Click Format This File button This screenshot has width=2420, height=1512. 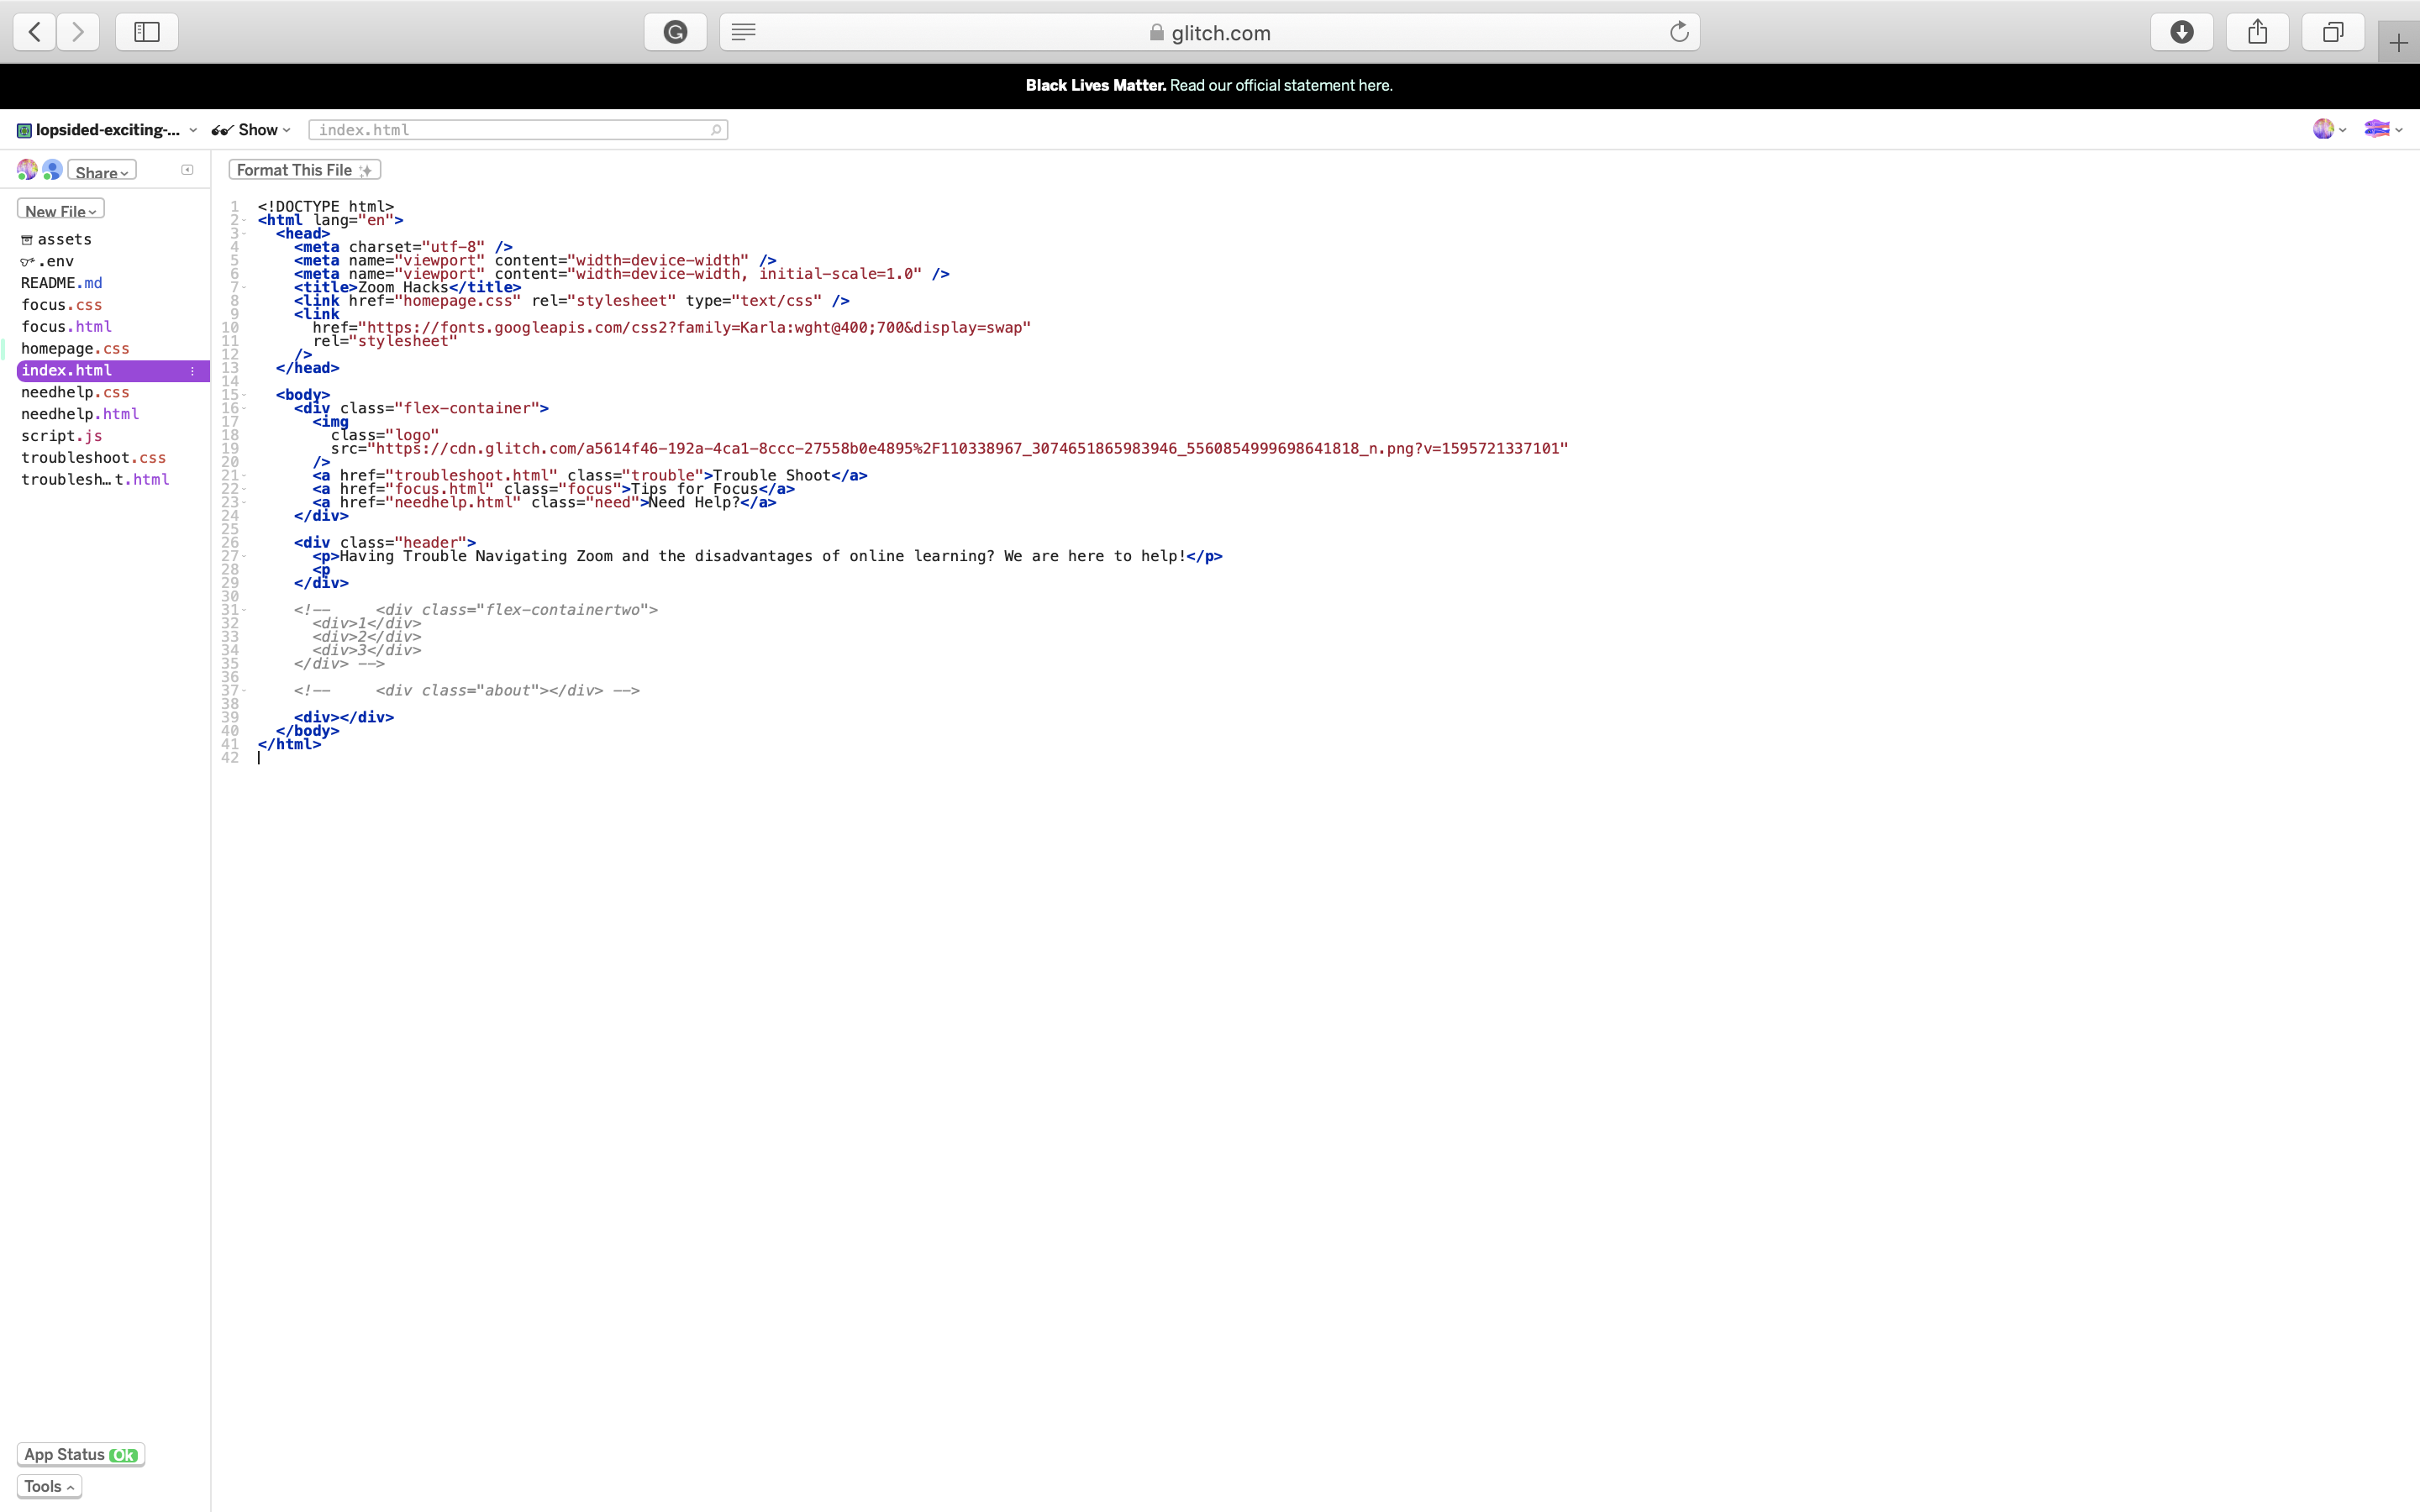(304, 170)
